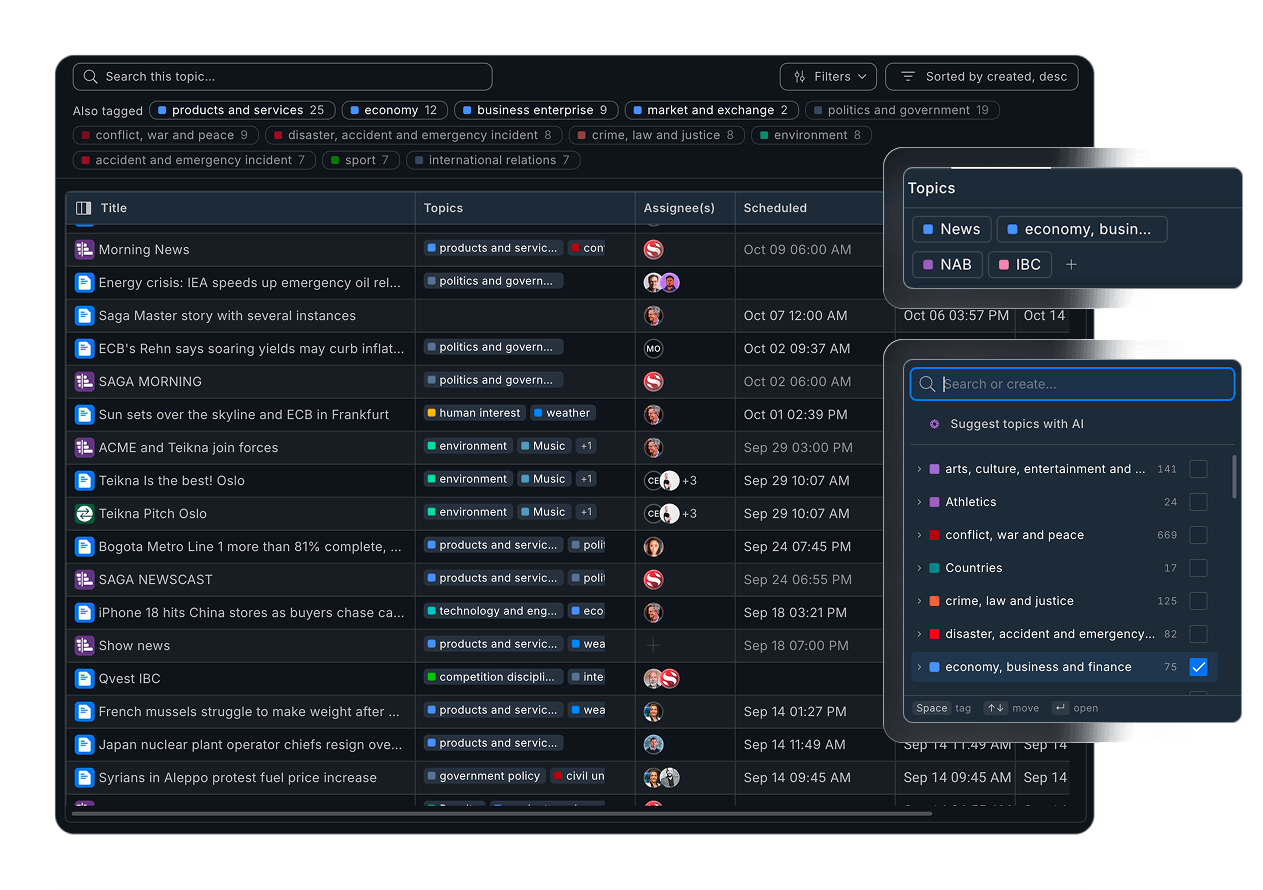The height and width of the screenshot is (890, 1263).
Task: Click the column layout icon beside Title header
Action: click(x=84, y=208)
